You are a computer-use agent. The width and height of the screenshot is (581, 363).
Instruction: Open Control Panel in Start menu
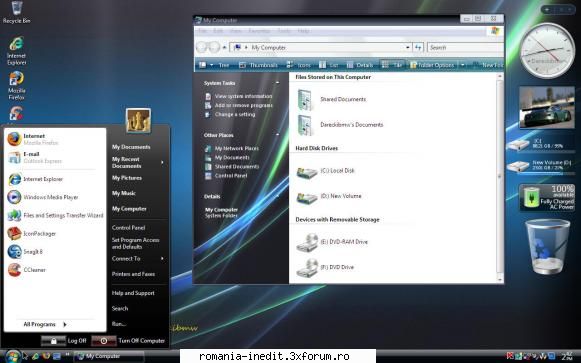(129, 228)
